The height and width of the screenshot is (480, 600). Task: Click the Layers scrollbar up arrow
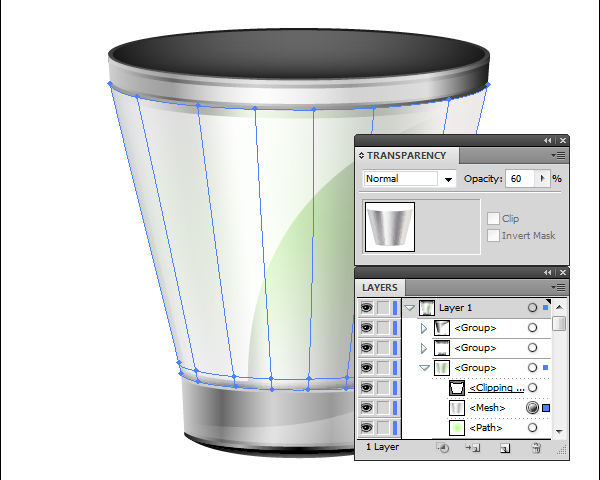tap(559, 307)
